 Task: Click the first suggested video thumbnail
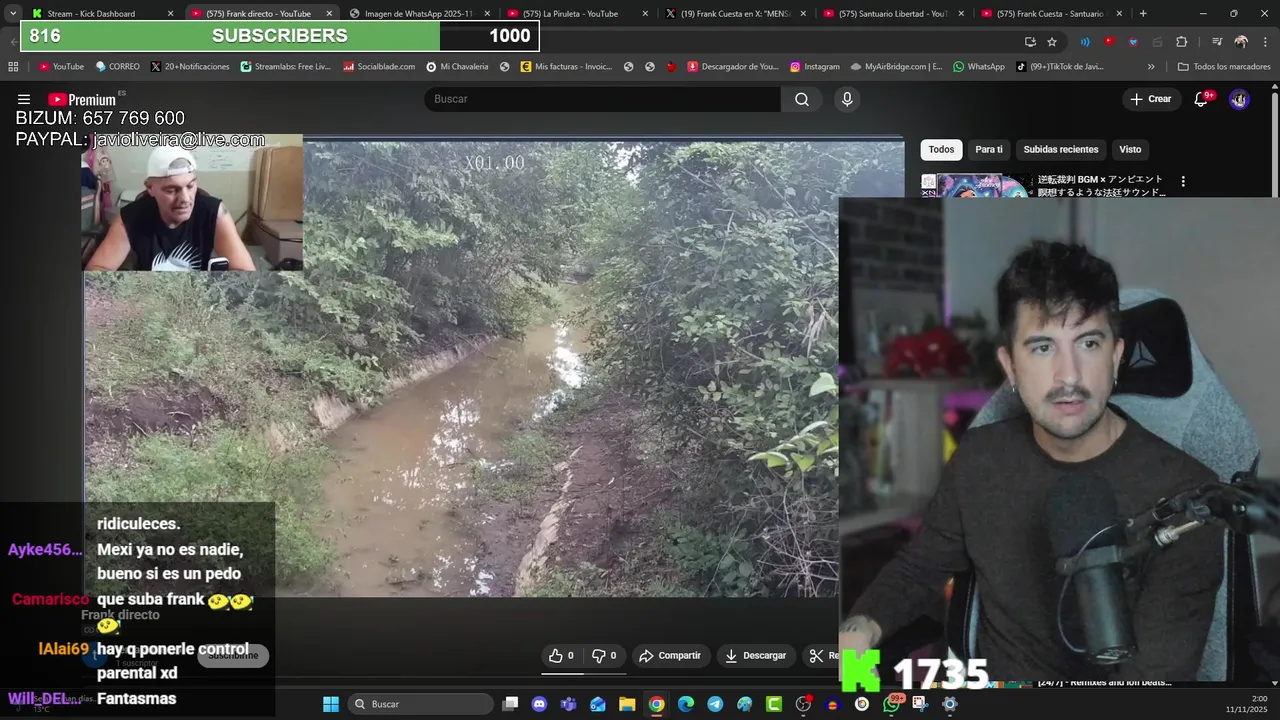coord(975,186)
